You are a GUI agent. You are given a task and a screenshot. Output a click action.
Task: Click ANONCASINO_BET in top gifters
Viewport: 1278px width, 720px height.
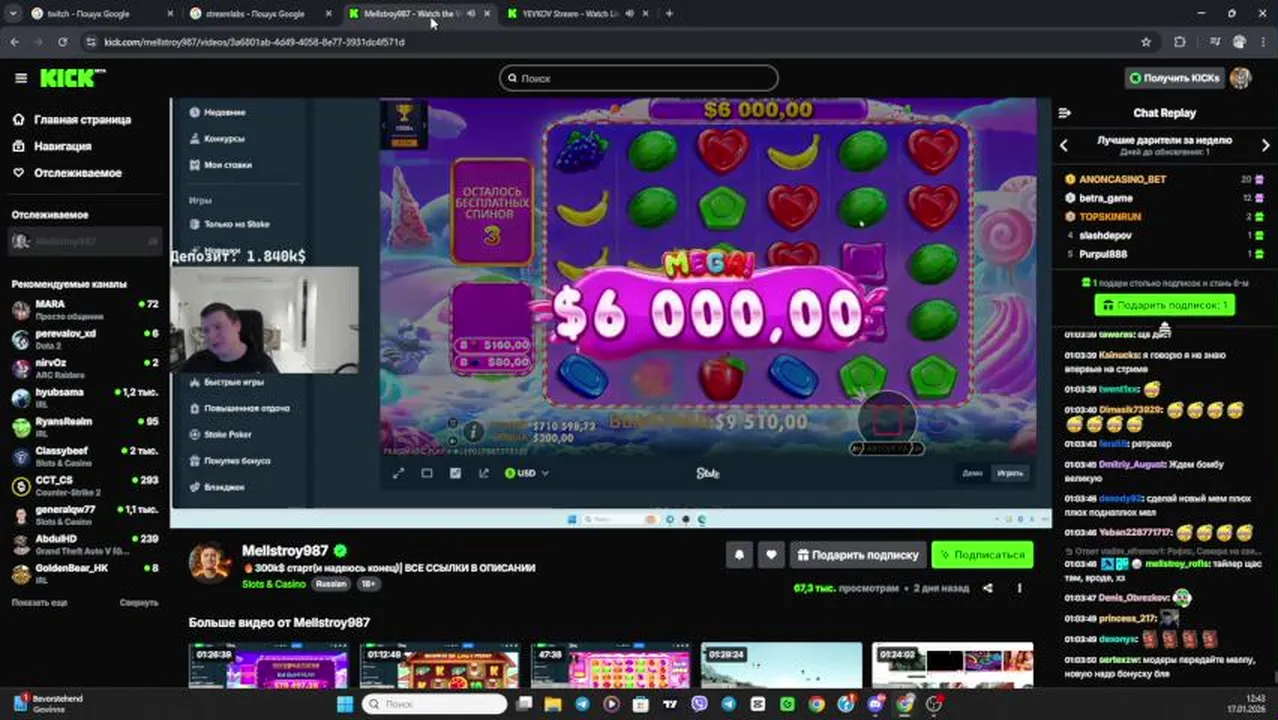[x=1122, y=179]
